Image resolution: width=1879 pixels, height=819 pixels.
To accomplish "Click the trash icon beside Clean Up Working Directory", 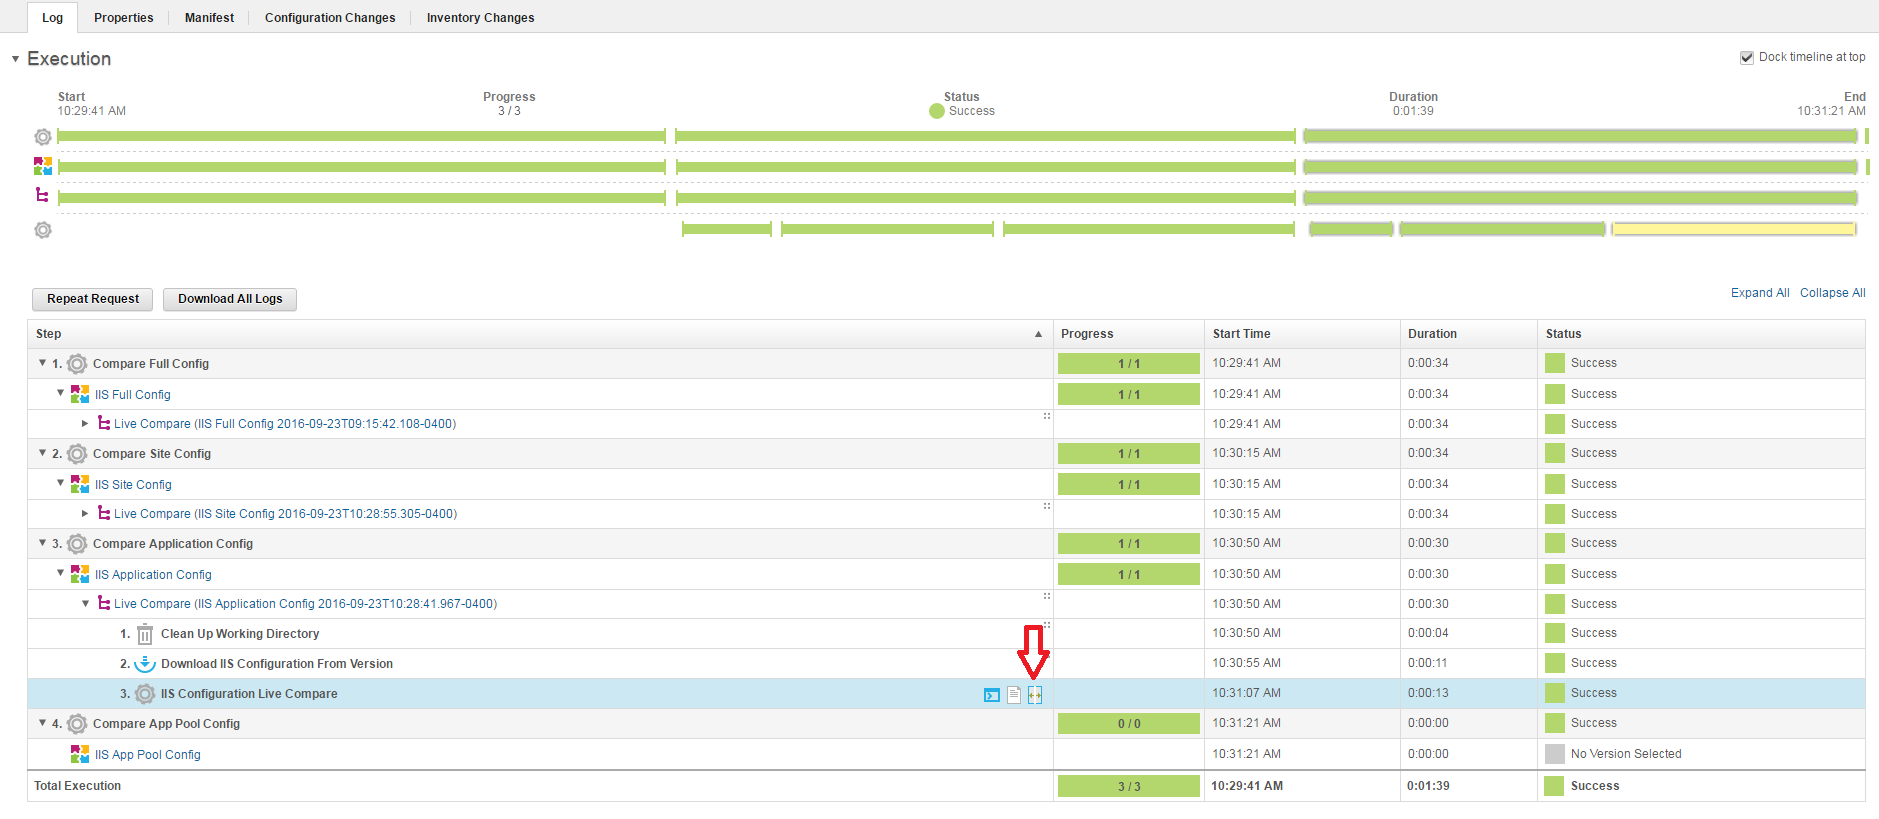I will click(x=145, y=634).
